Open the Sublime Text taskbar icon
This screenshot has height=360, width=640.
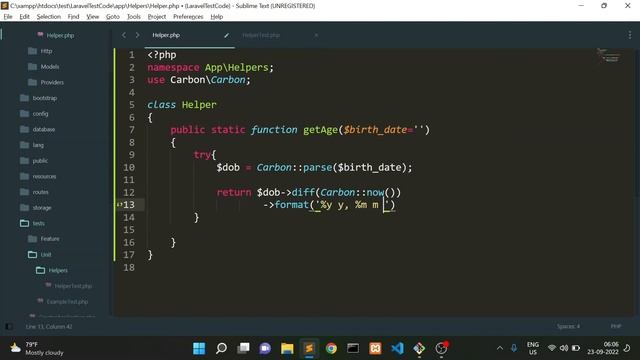click(x=309, y=348)
